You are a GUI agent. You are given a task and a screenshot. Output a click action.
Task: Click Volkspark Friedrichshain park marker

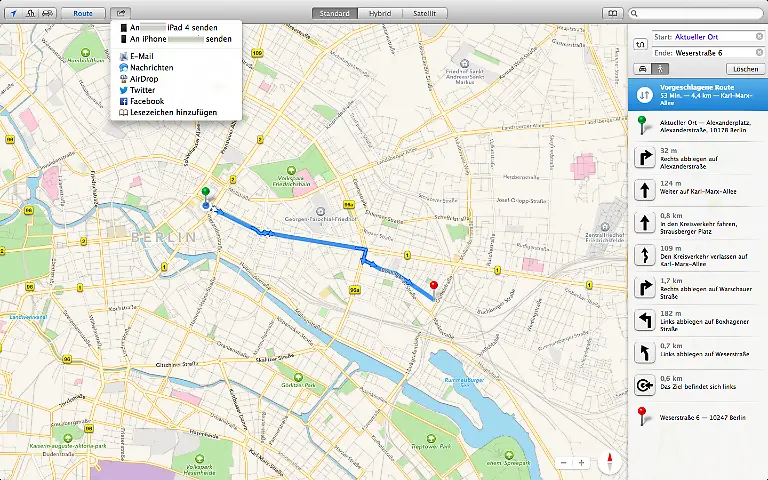291,170
